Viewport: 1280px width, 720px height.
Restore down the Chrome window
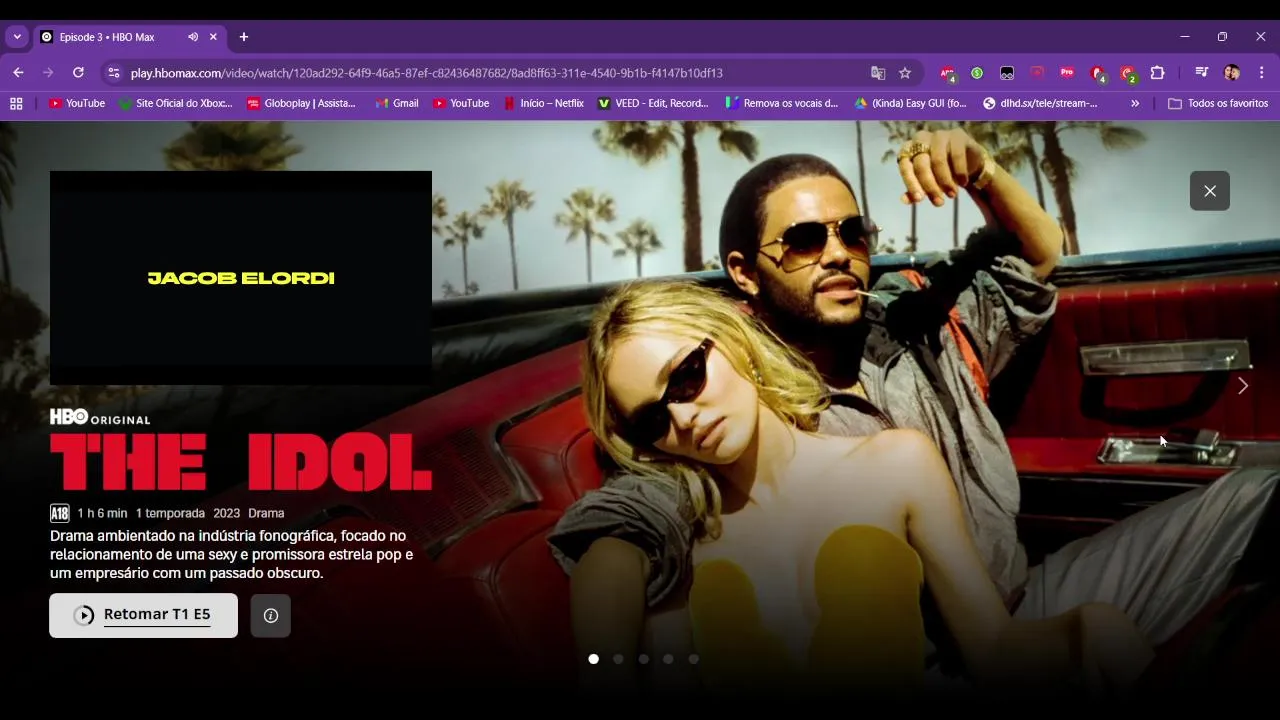click(x=1222, y=37)
